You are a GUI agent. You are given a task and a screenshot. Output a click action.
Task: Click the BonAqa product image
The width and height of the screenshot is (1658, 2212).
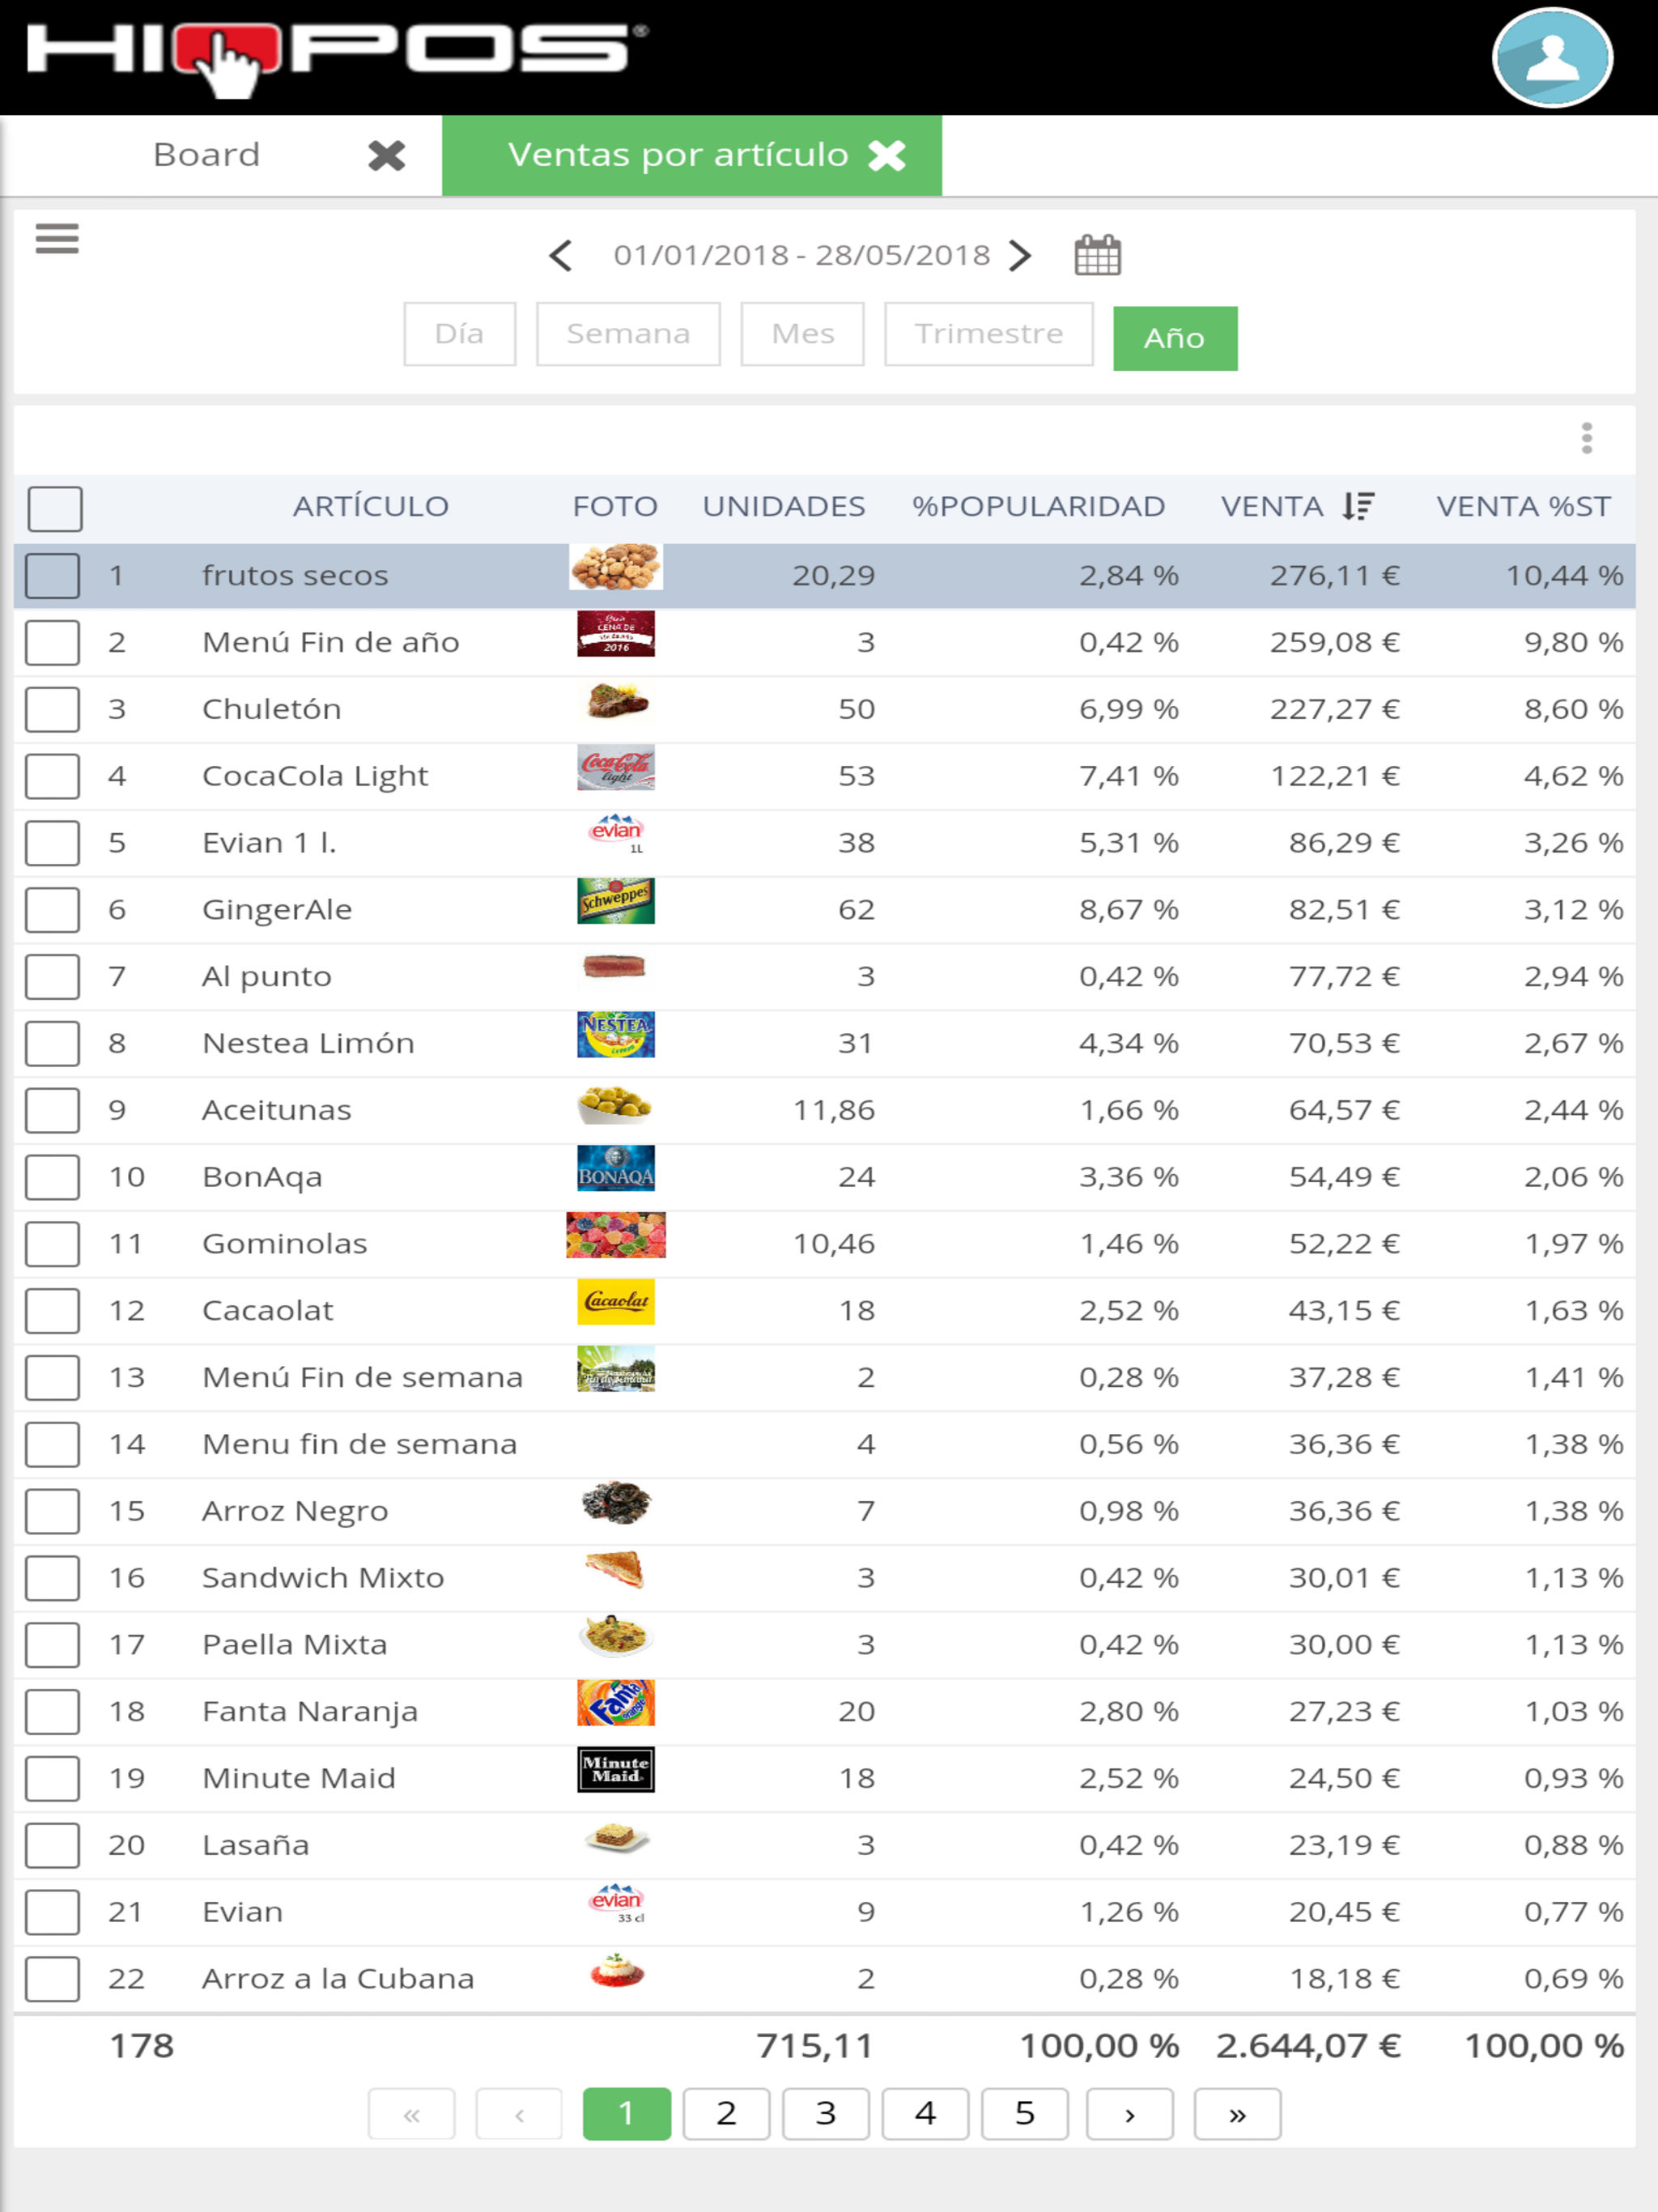pos(616,1169)
